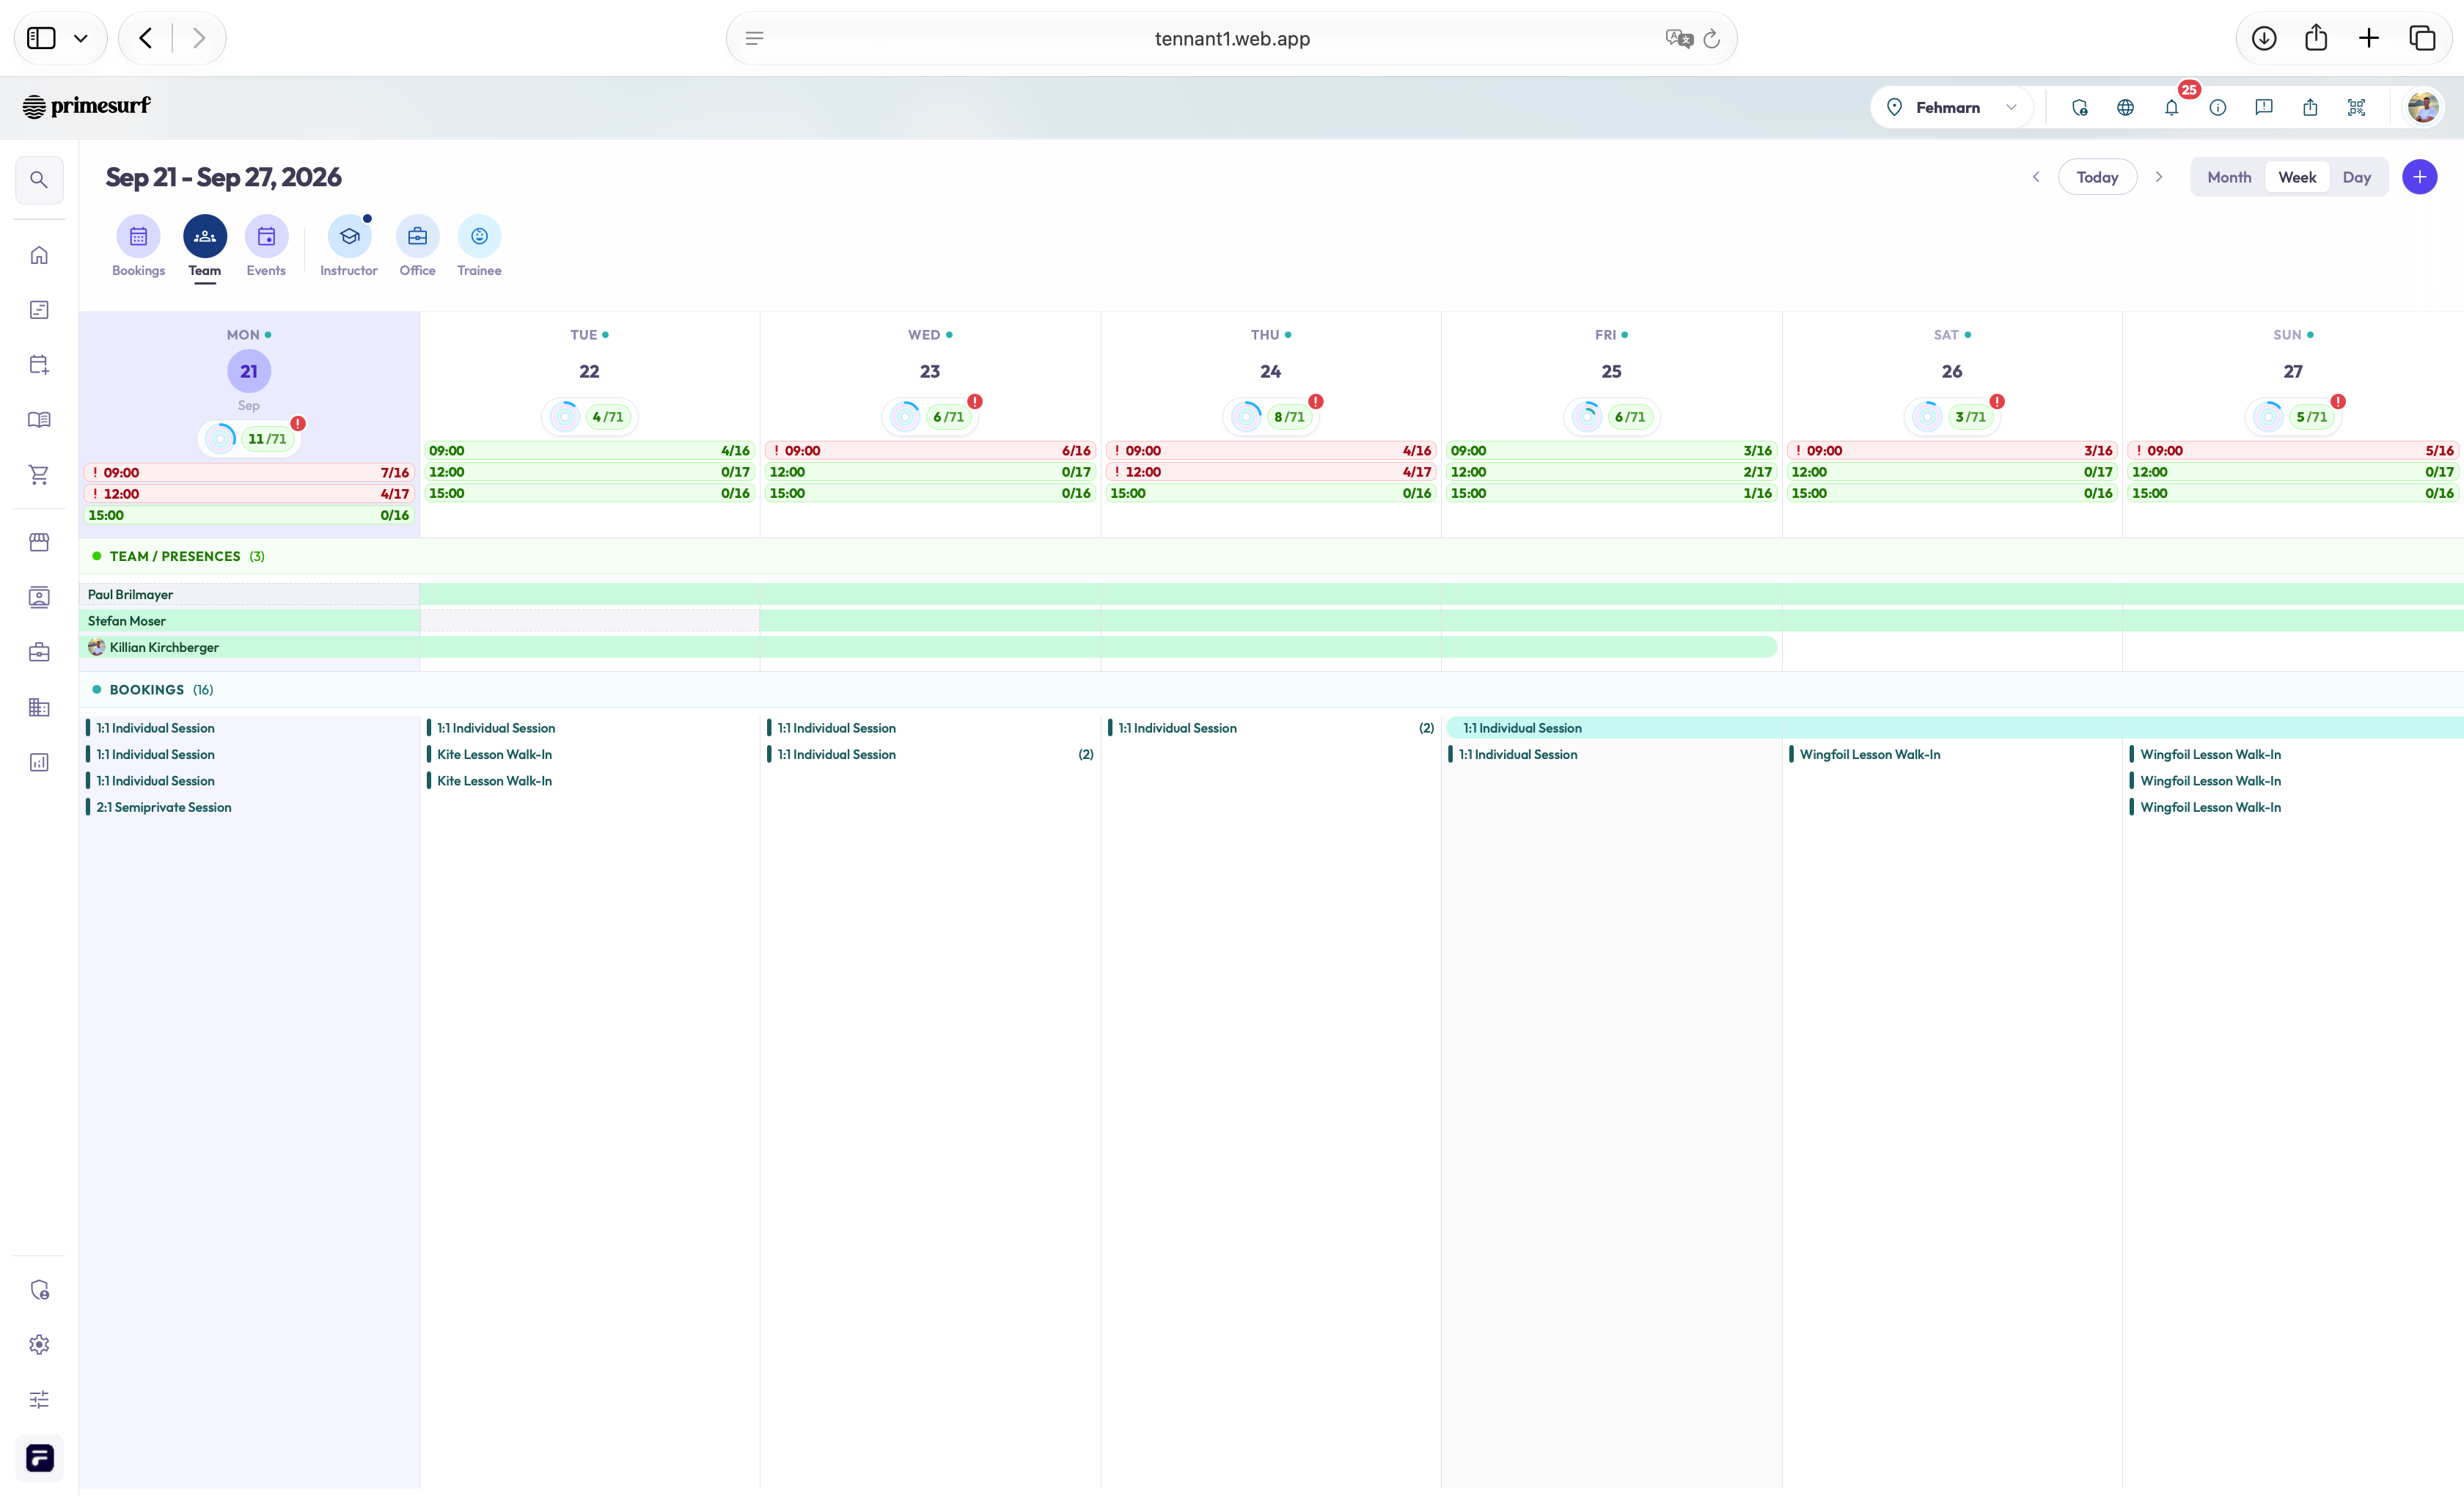Screen dimensions: 2464x1496
Task: Open the search icon in sidebar
Action: pyautogui.click(x=39, y=180)
